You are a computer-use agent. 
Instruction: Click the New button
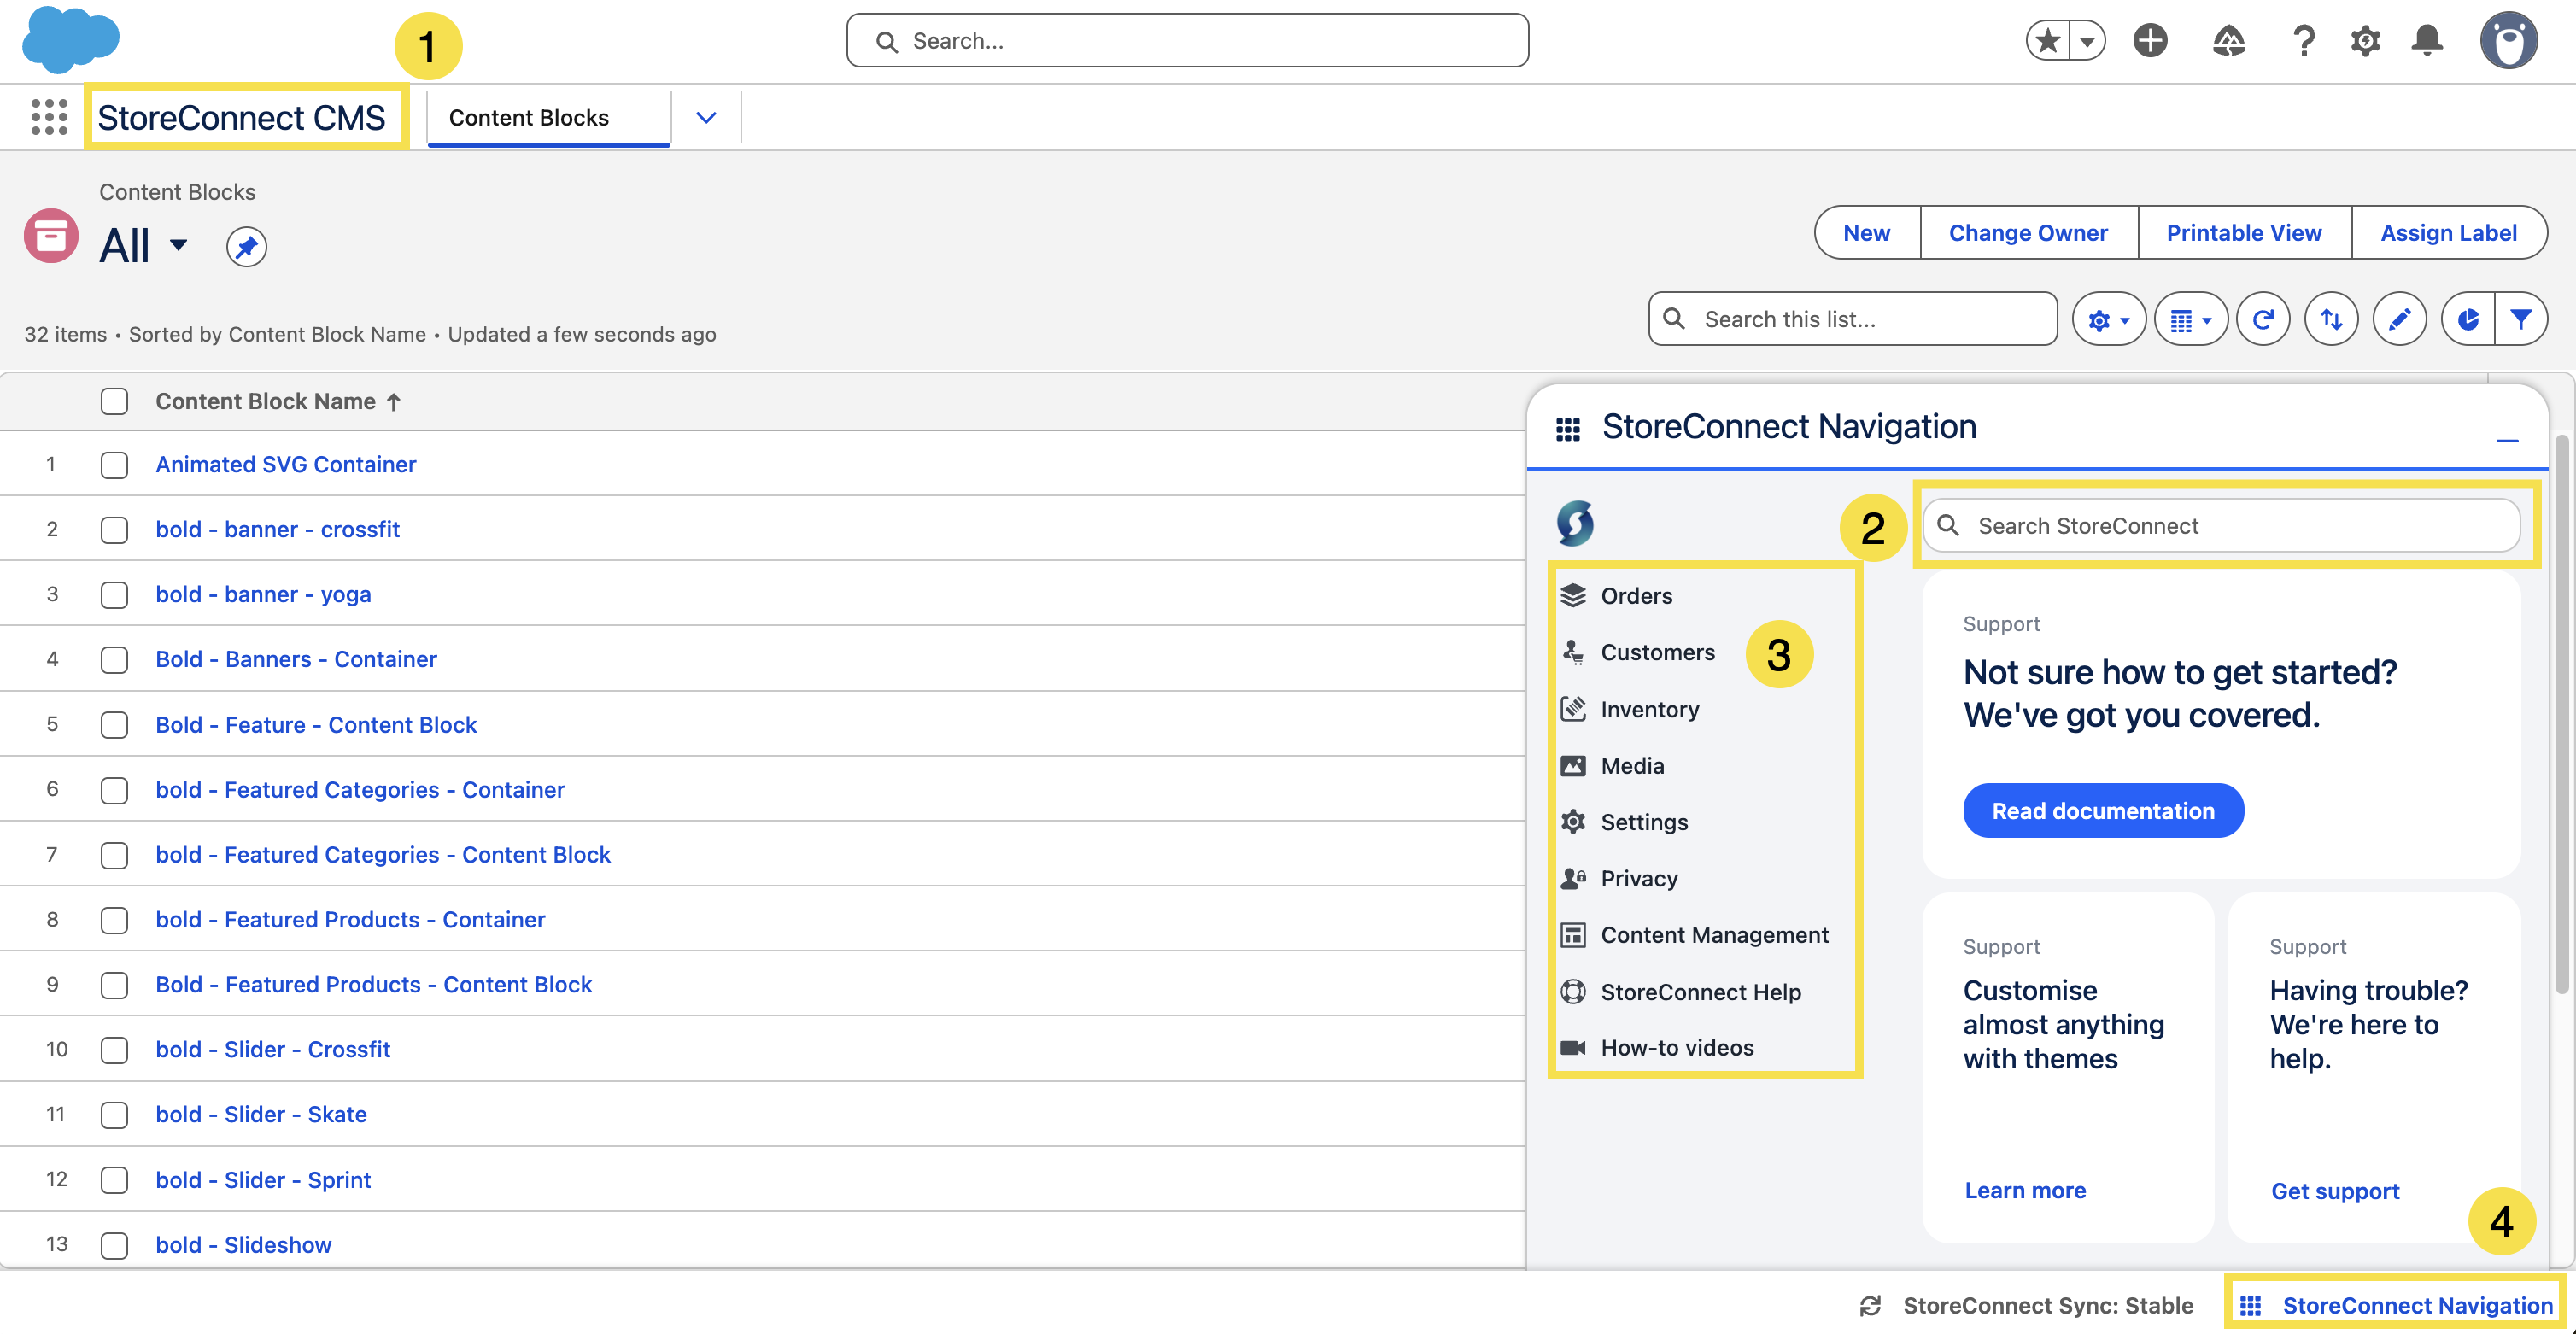pos(1866,232)
